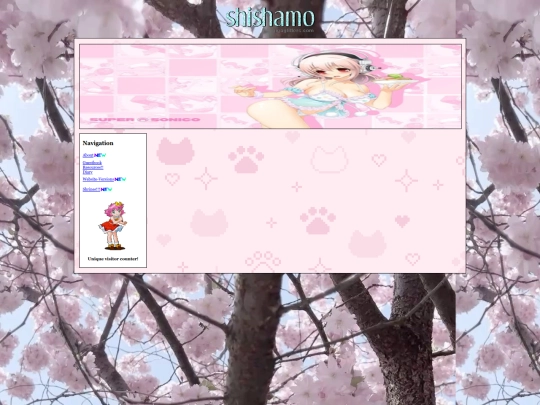Click the NEW badge beside Shrines
Viewport: 540px width, 405px height.
tap(106, 189)
